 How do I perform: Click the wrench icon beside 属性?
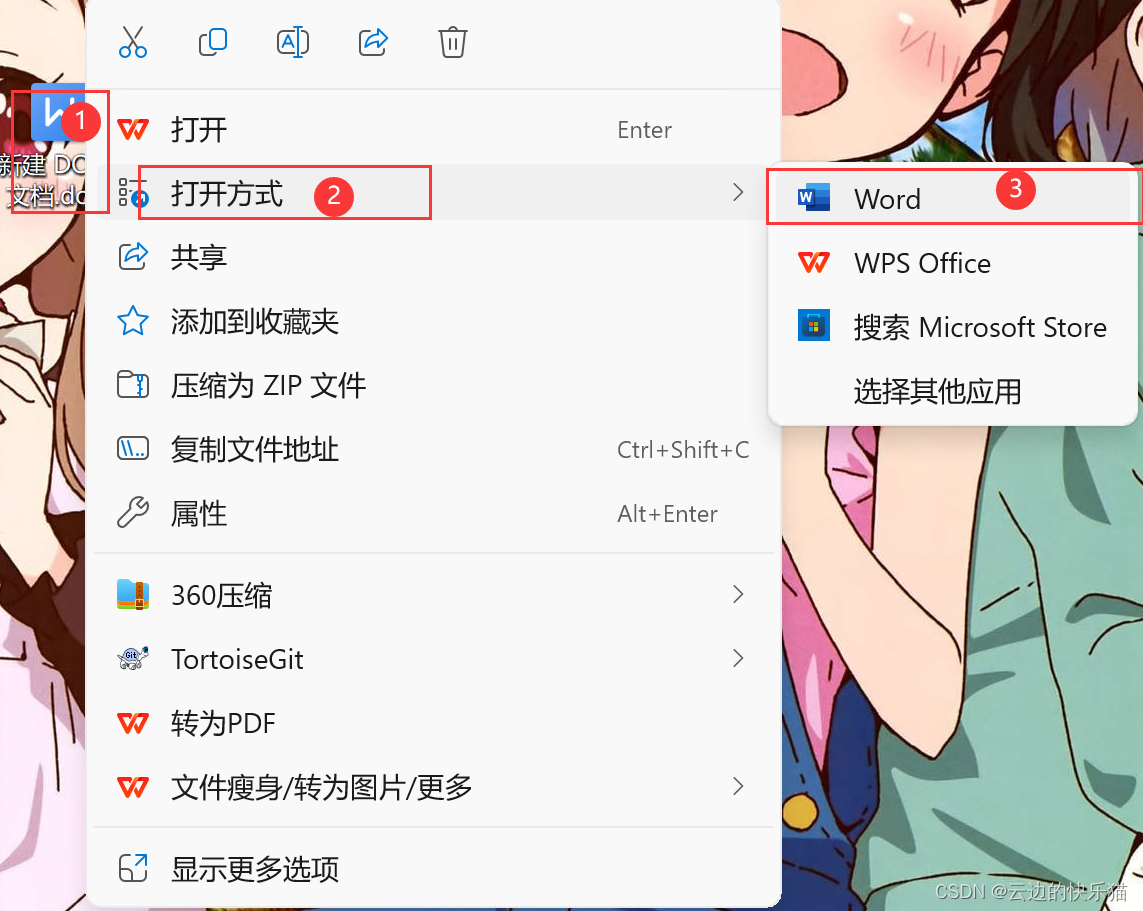(x=133, y=512)
